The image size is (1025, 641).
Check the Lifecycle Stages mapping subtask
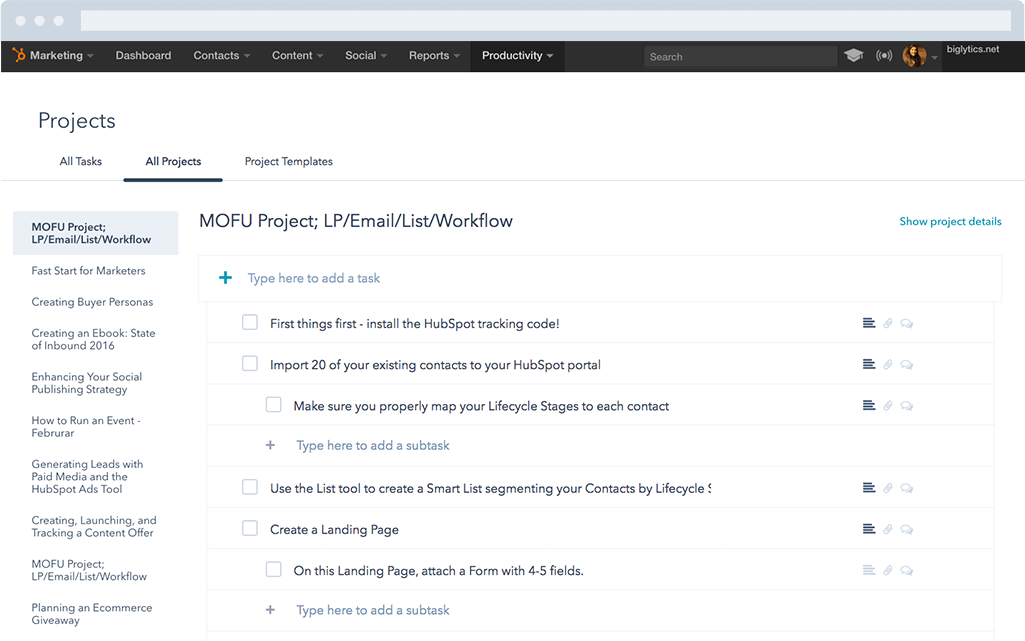click(273, 405)
